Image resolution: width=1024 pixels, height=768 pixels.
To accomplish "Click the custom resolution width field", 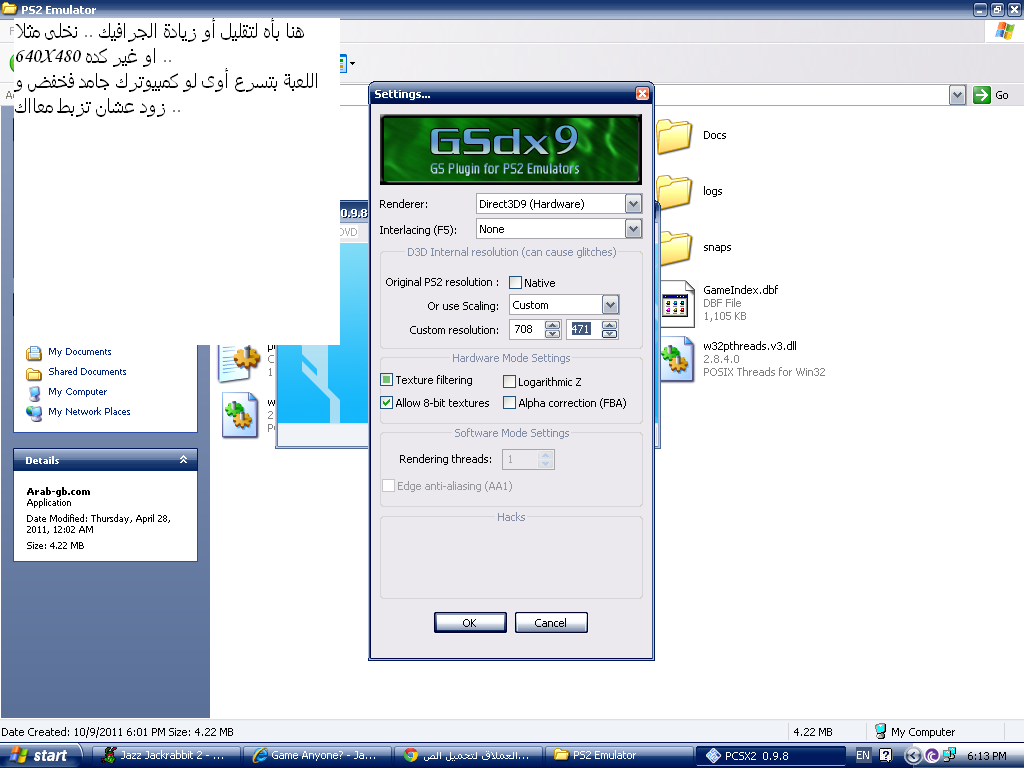I will click(527, 329).
